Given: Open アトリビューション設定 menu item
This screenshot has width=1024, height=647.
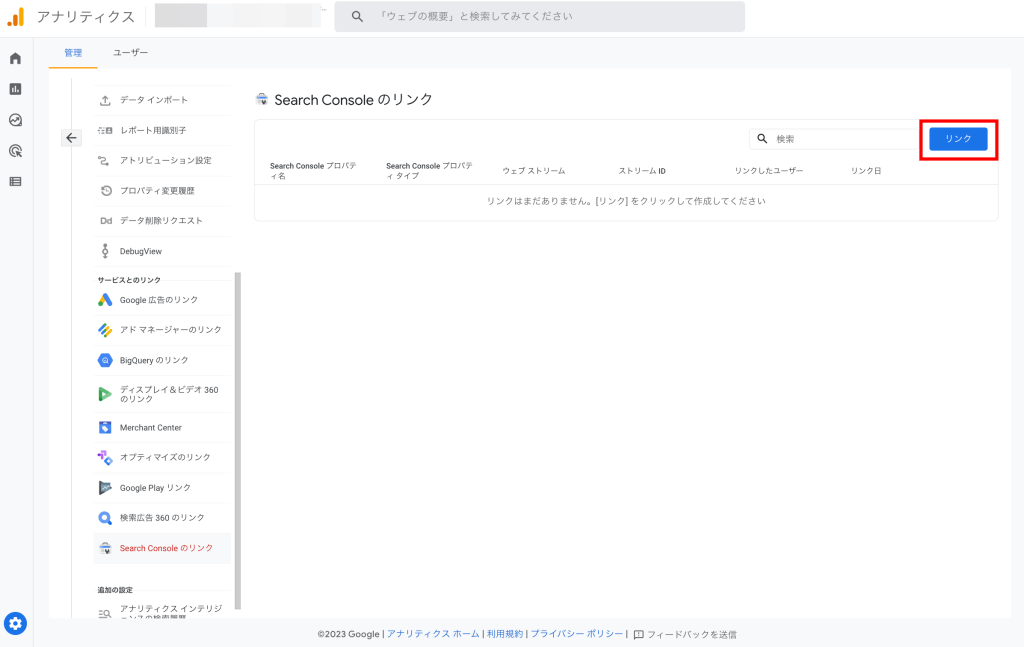Looking at the screenshot, I should click(x=162, y=161).
